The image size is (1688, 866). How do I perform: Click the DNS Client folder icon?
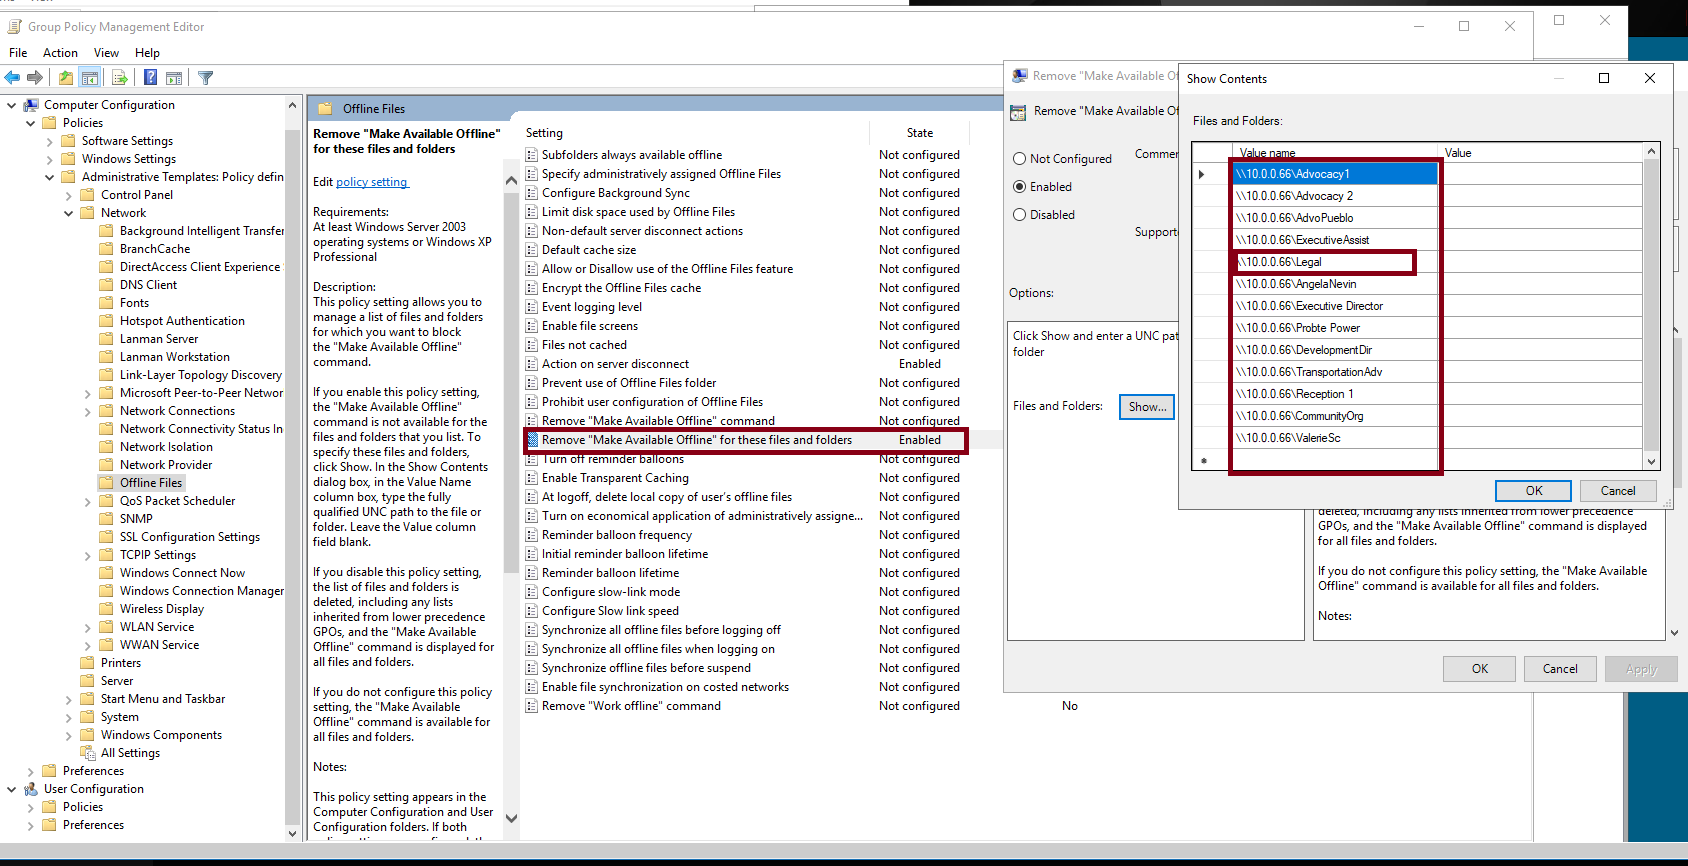point(107,285)
